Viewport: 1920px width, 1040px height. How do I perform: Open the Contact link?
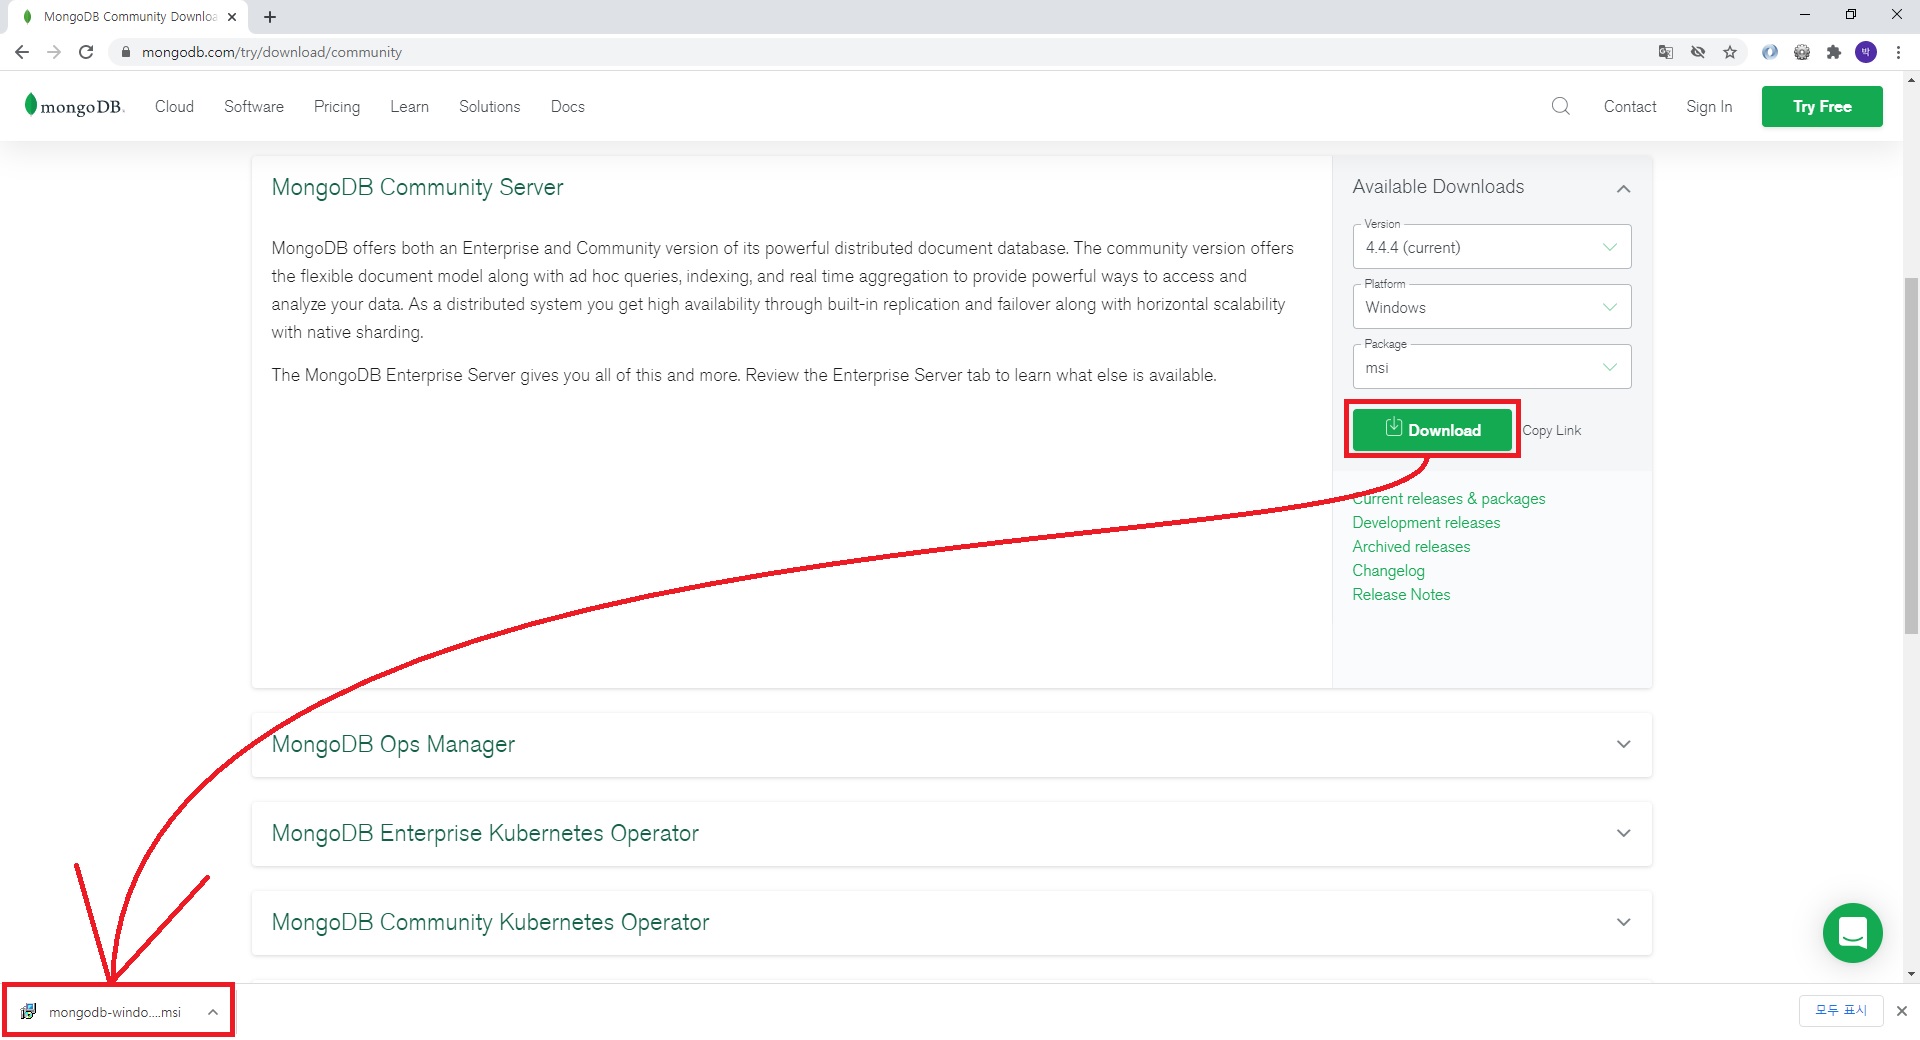coord(1630,106)
